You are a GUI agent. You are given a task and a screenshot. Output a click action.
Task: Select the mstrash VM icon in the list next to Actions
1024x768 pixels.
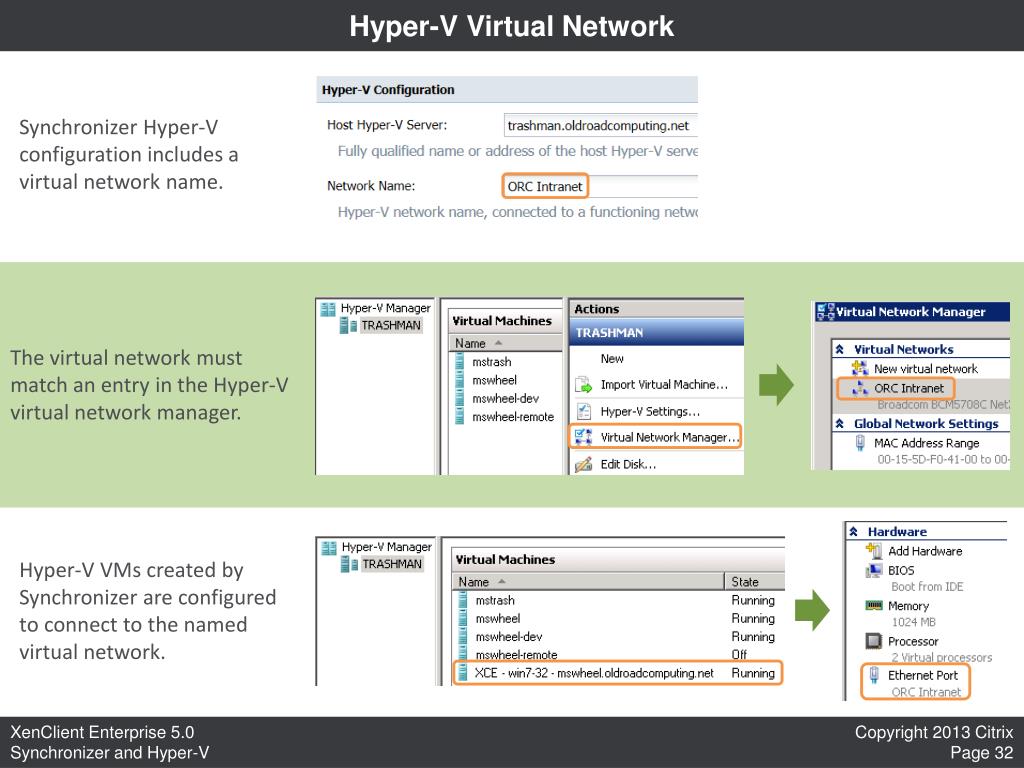click(460, 362)
